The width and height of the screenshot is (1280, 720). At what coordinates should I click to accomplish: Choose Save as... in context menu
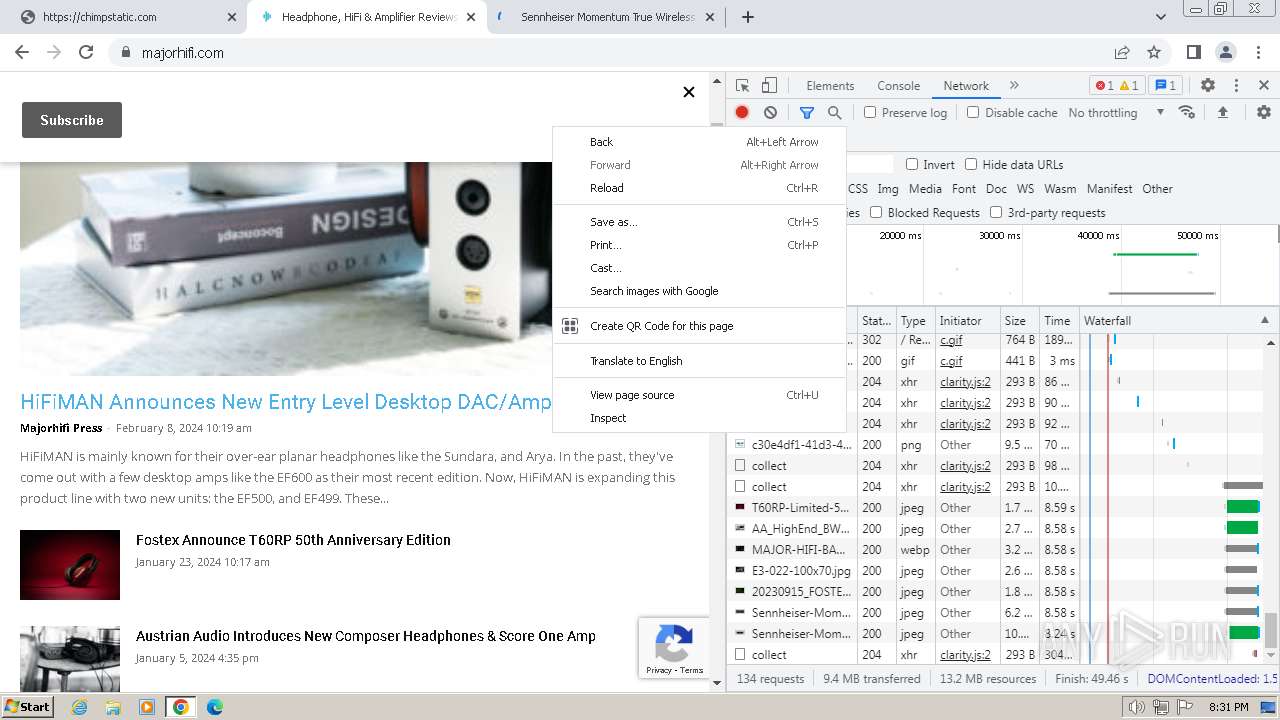[x=700, y=222]
